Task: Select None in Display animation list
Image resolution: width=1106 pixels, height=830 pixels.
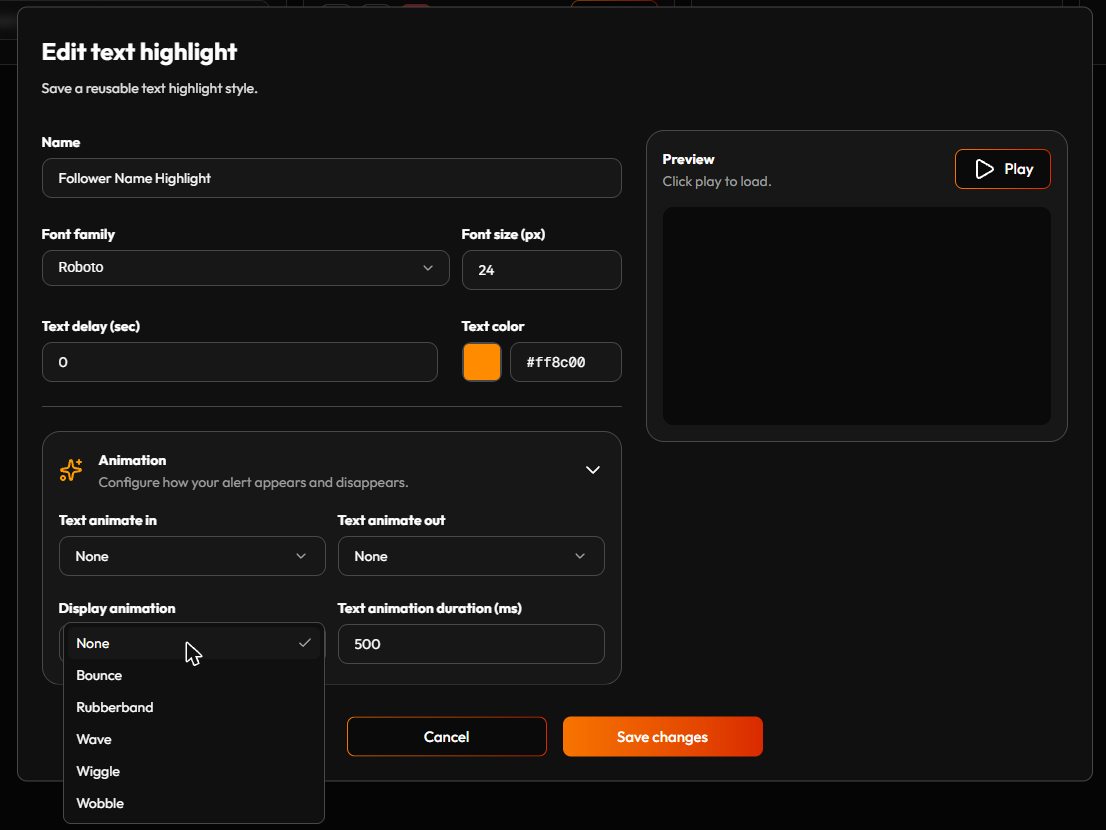Action: [194, 643]
